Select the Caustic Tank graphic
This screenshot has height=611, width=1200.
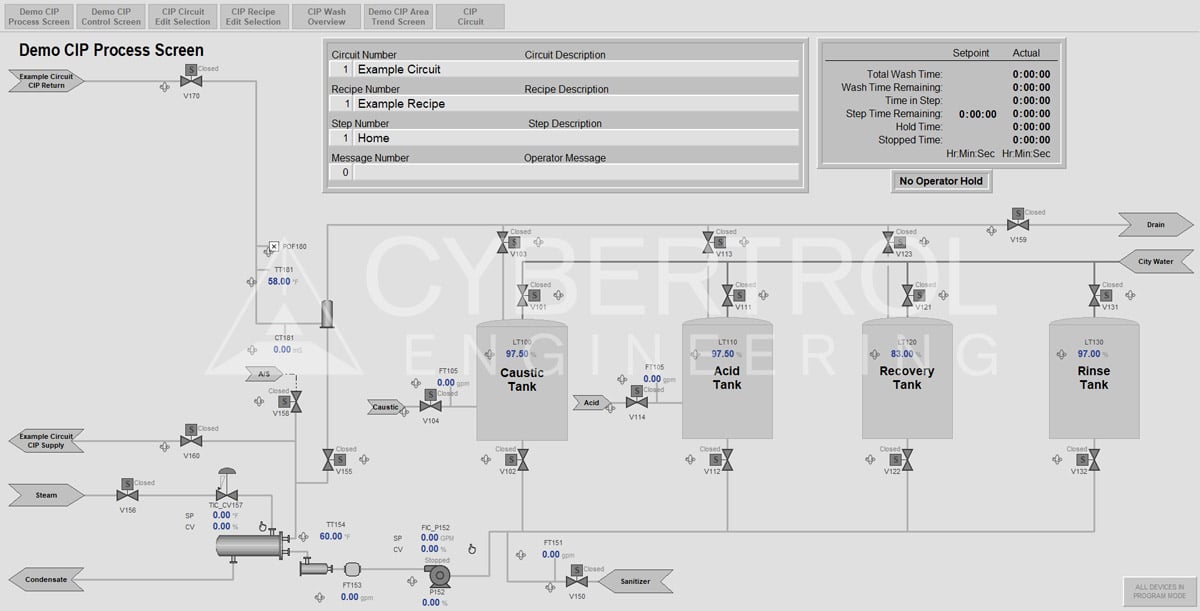coord(522,378)
